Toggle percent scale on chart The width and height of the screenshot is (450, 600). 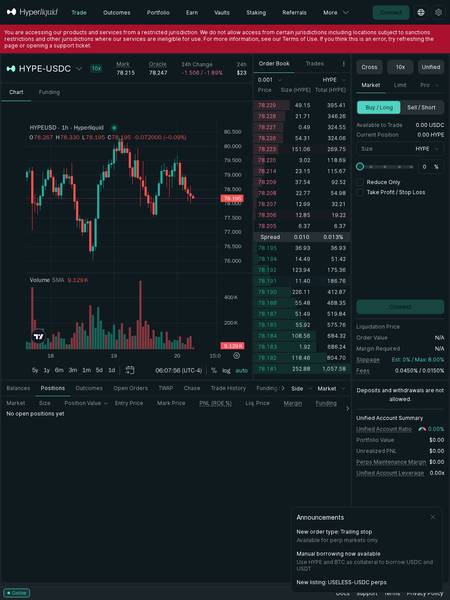tap(214, 370)
